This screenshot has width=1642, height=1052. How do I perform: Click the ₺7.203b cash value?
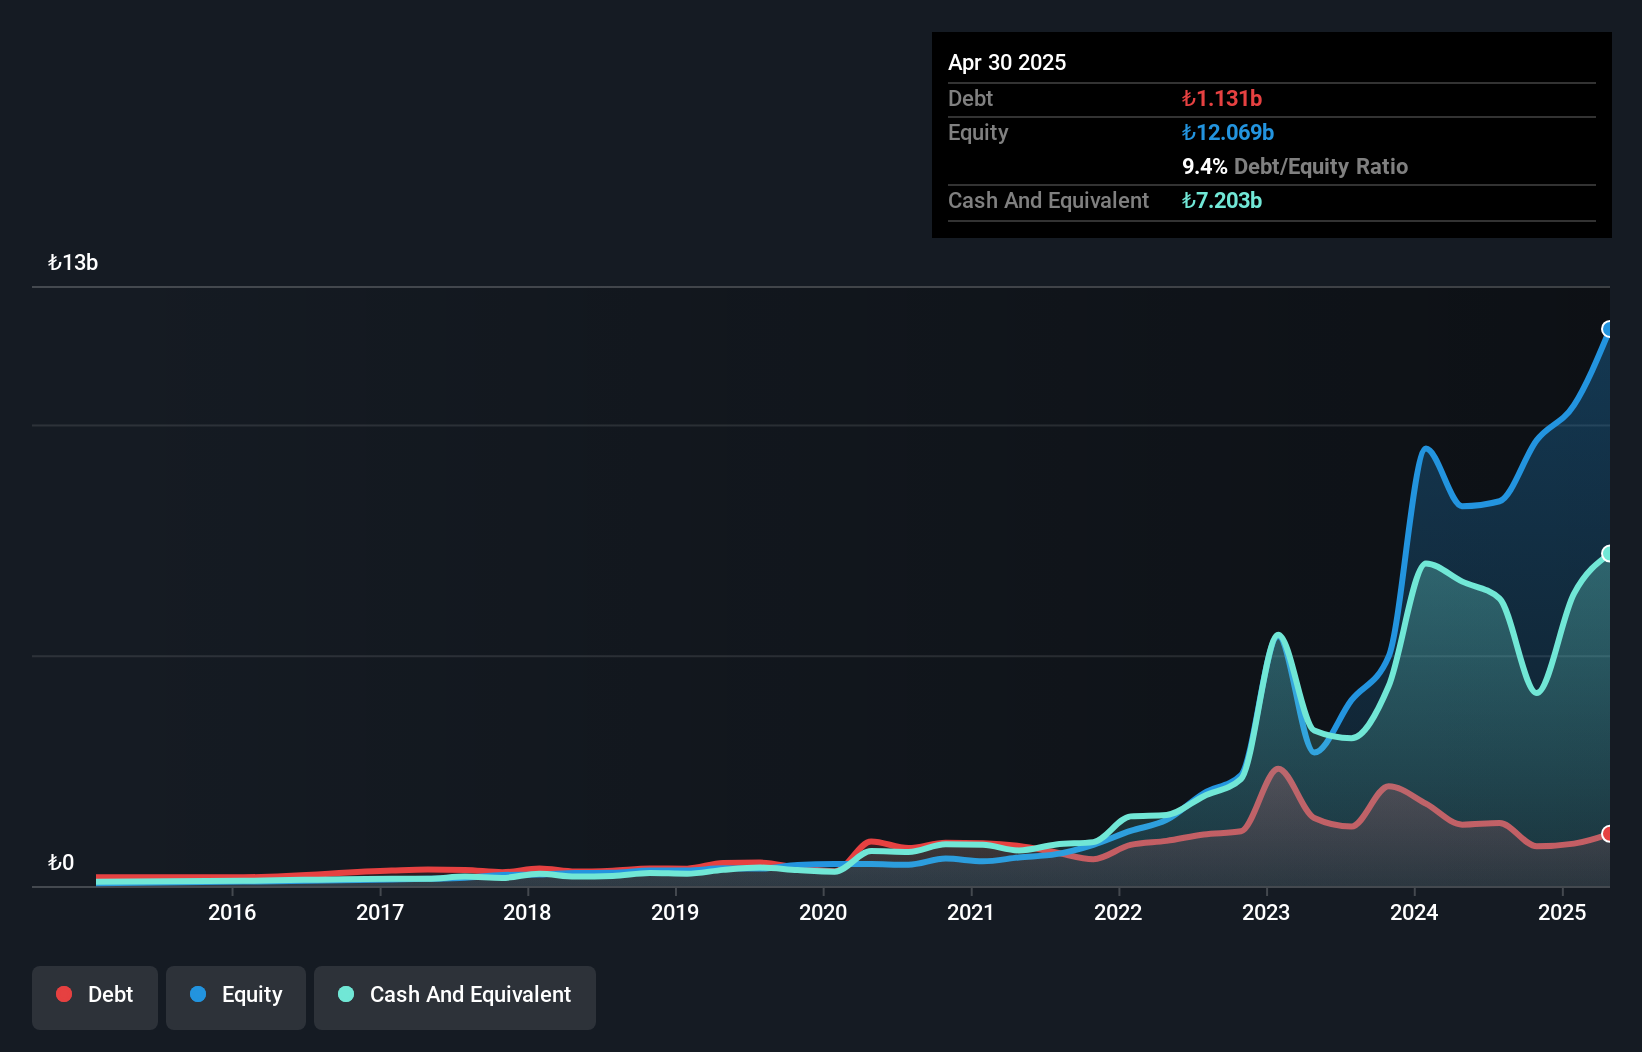(x=1222, y=200)
